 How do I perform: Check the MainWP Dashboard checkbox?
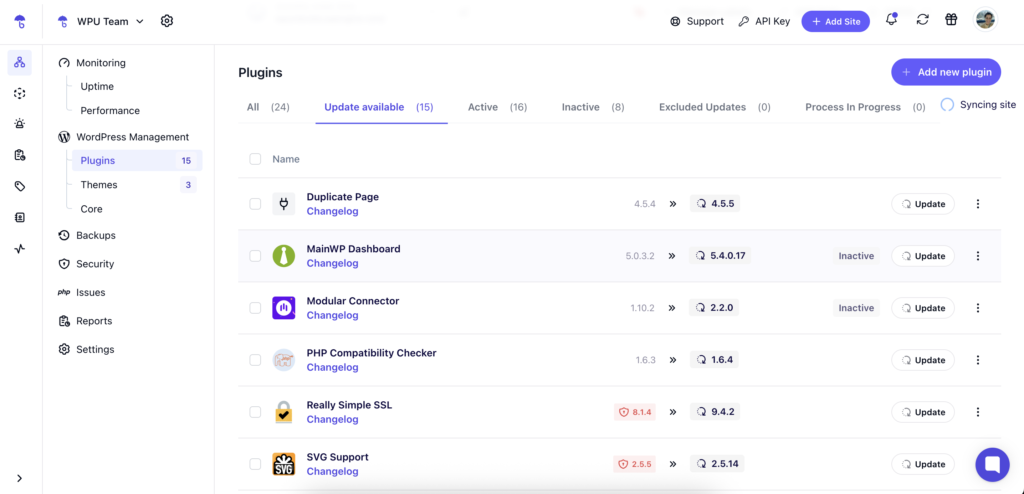(x=255, y=256)
